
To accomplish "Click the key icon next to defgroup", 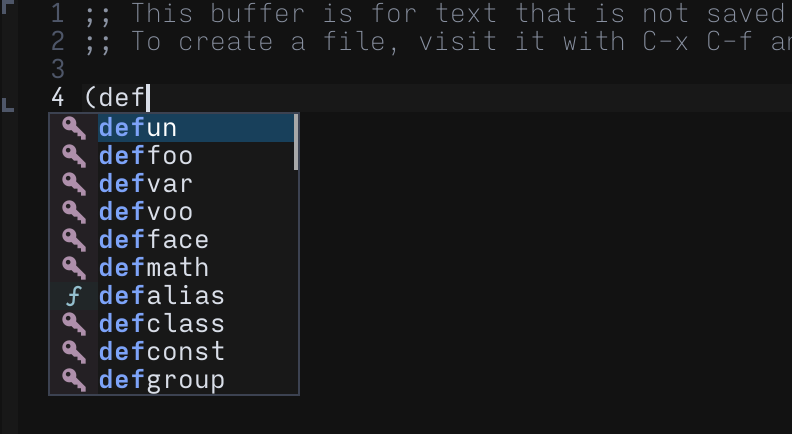I will pyautogui.click(x=74, y=380).
